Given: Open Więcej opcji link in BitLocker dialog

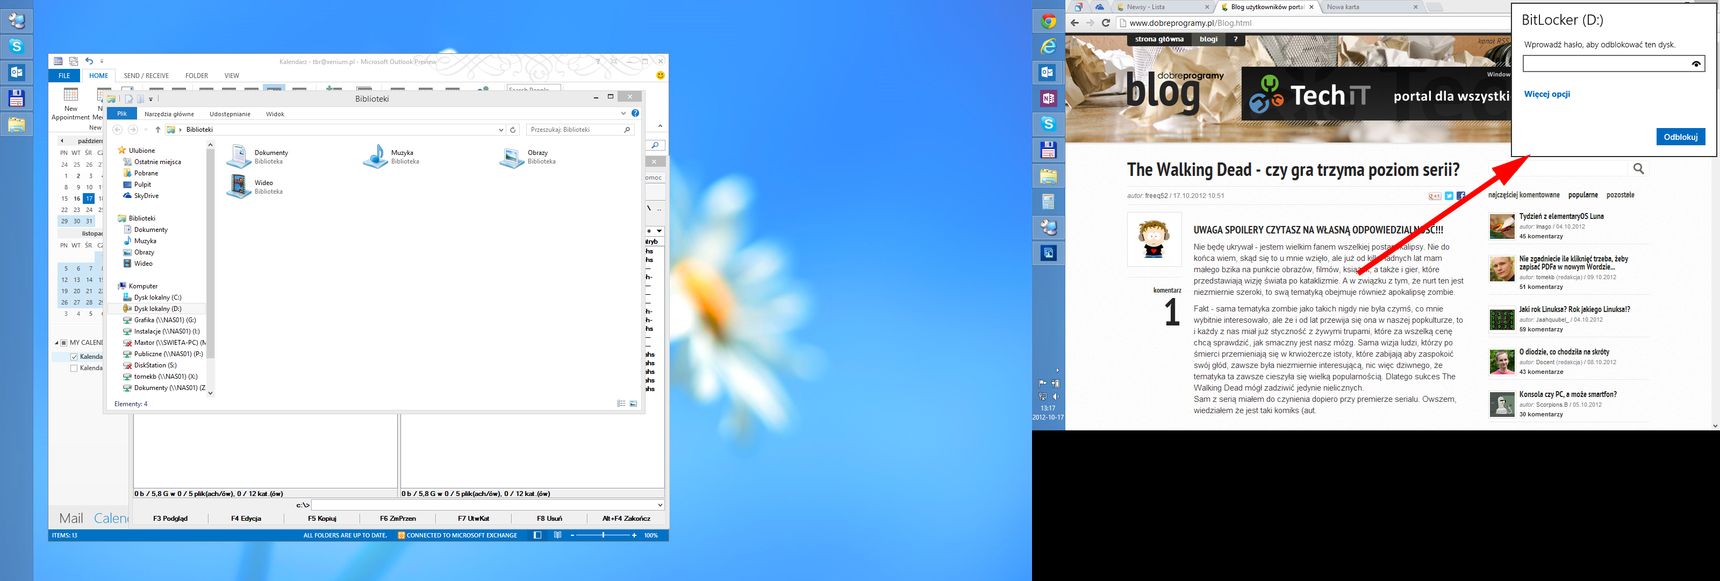Looking at the screenshot, I should click(1547, 94).
